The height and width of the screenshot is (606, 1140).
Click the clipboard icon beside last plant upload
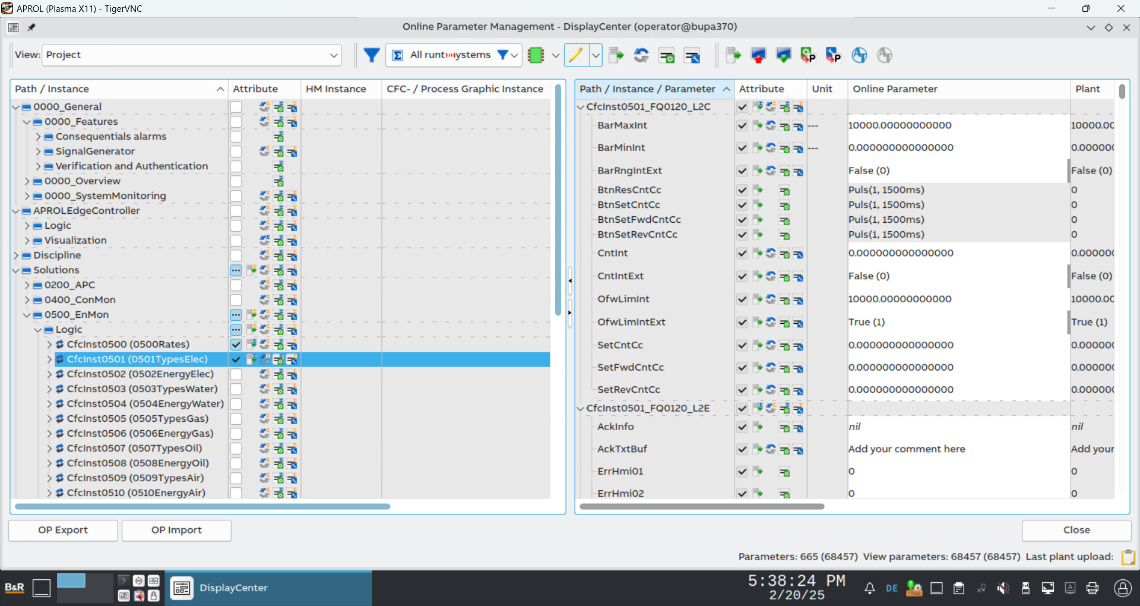[1128, 557]
